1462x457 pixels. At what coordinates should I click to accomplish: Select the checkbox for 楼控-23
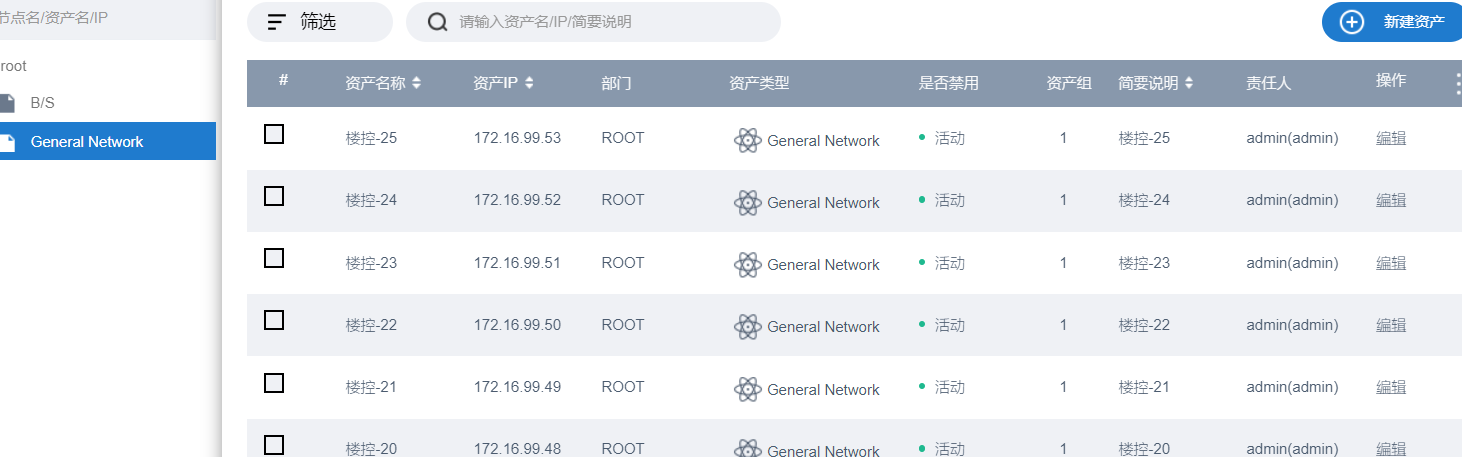274,258
